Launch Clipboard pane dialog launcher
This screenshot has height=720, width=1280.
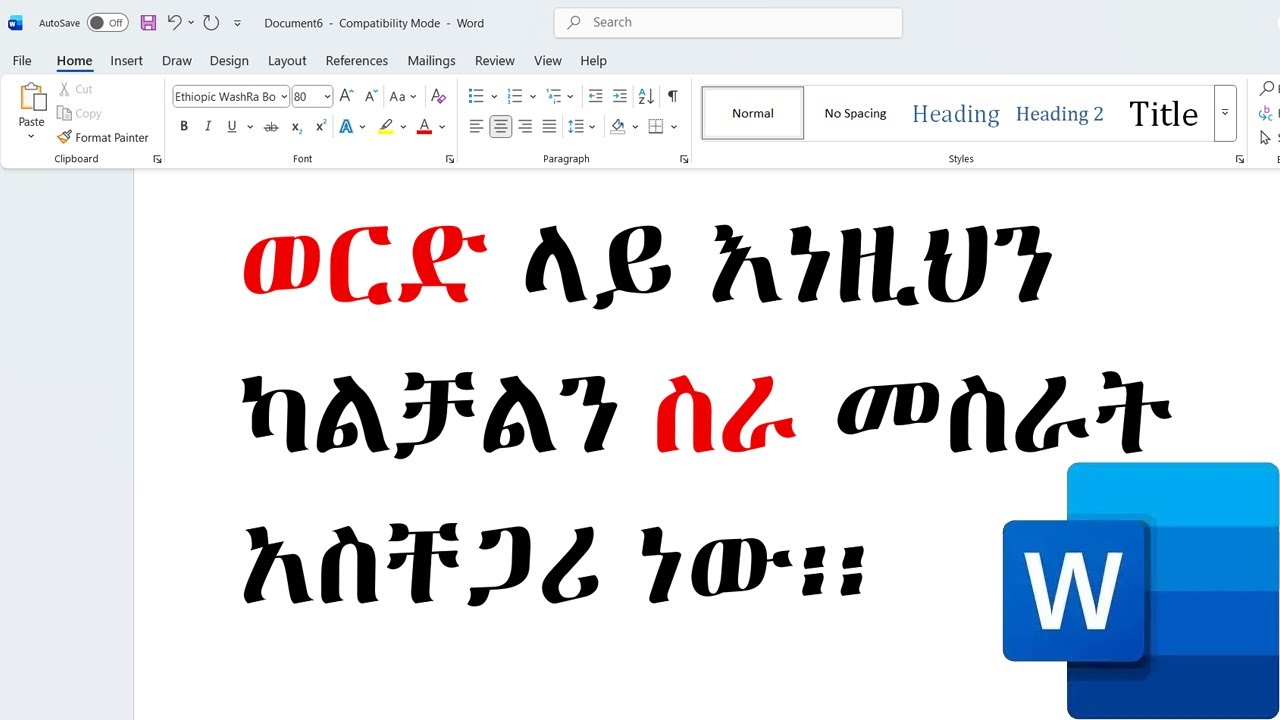(157, 159)
